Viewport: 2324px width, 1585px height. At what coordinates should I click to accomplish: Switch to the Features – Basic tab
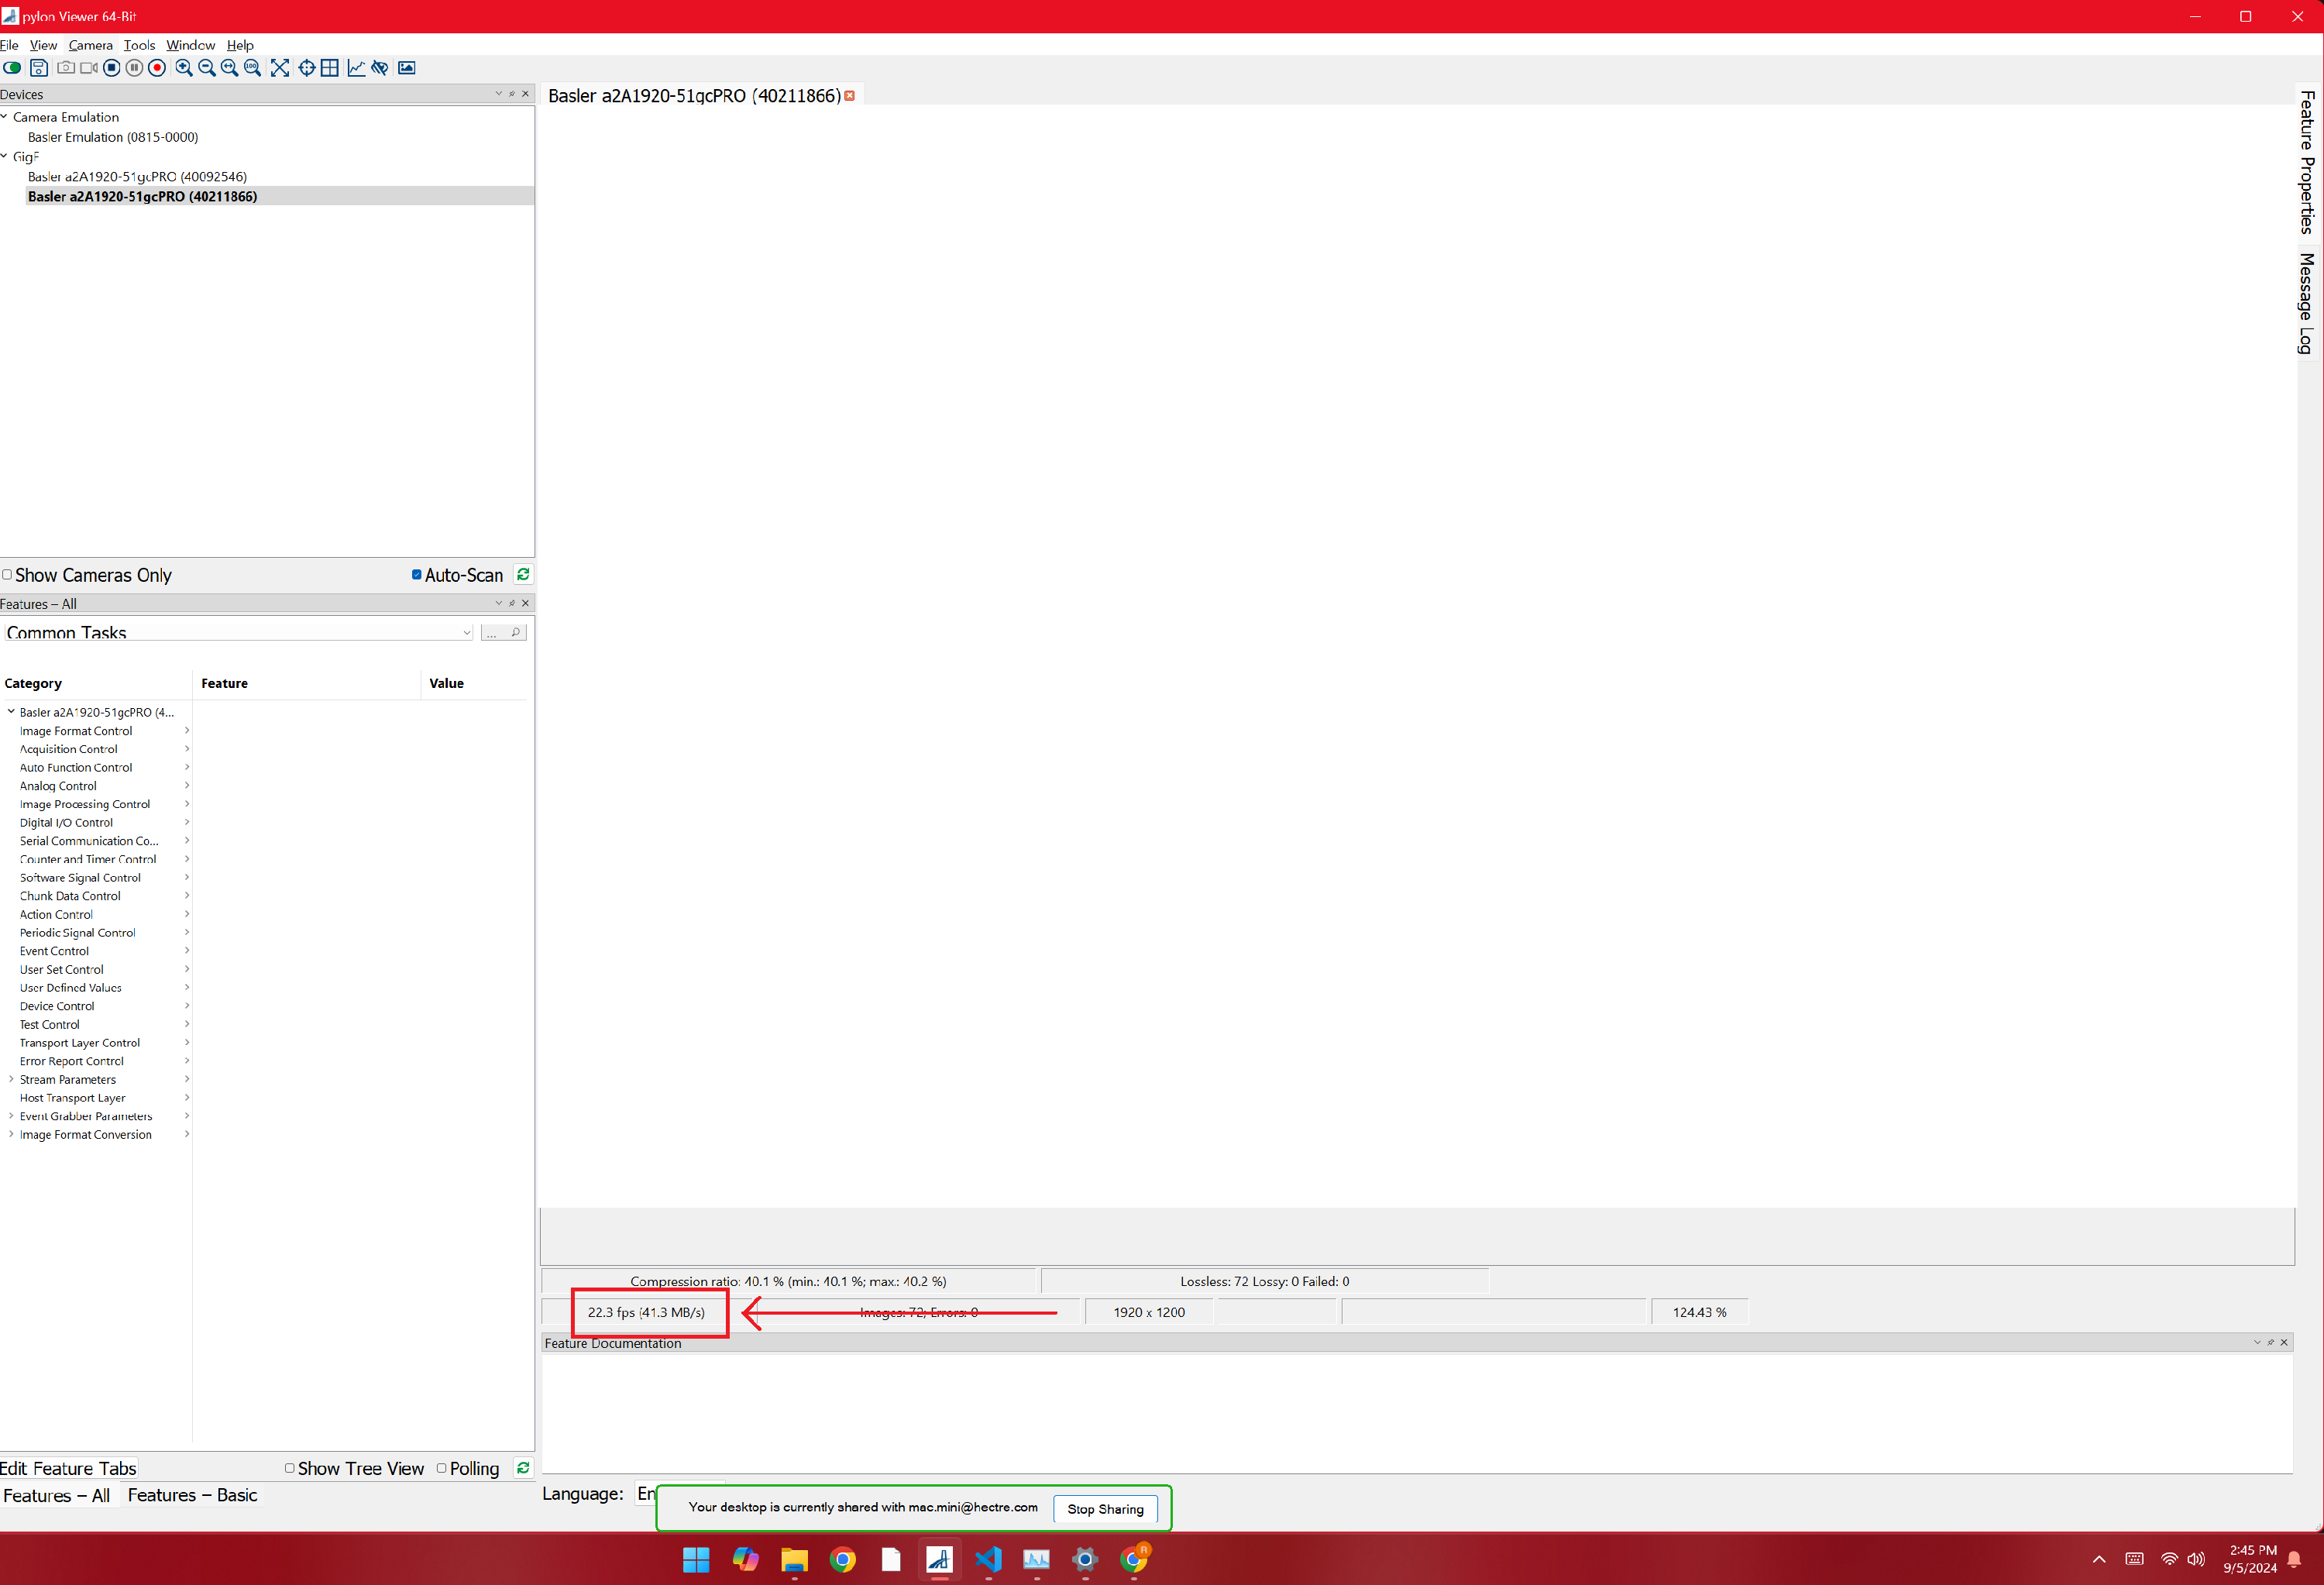tap(192, 1495)
